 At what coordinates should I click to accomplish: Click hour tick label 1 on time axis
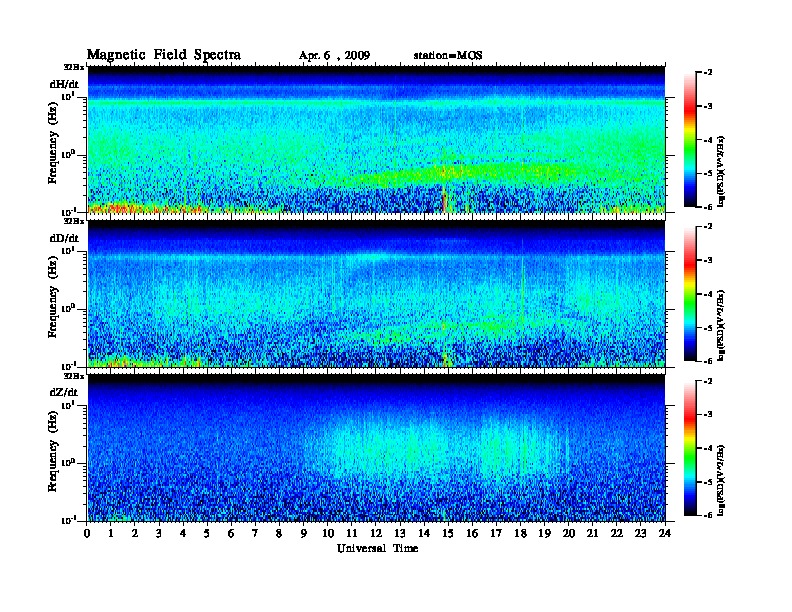tap(111, 533)
